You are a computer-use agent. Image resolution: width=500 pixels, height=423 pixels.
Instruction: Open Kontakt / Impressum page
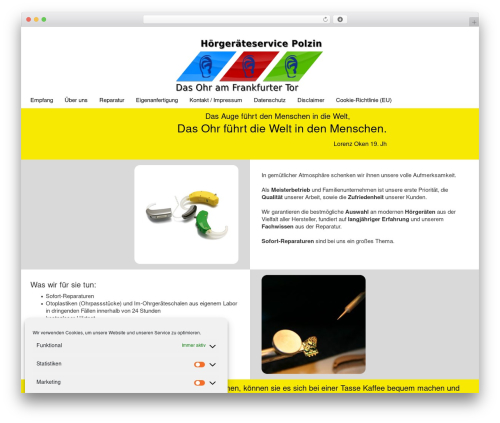tap(216, 100)
